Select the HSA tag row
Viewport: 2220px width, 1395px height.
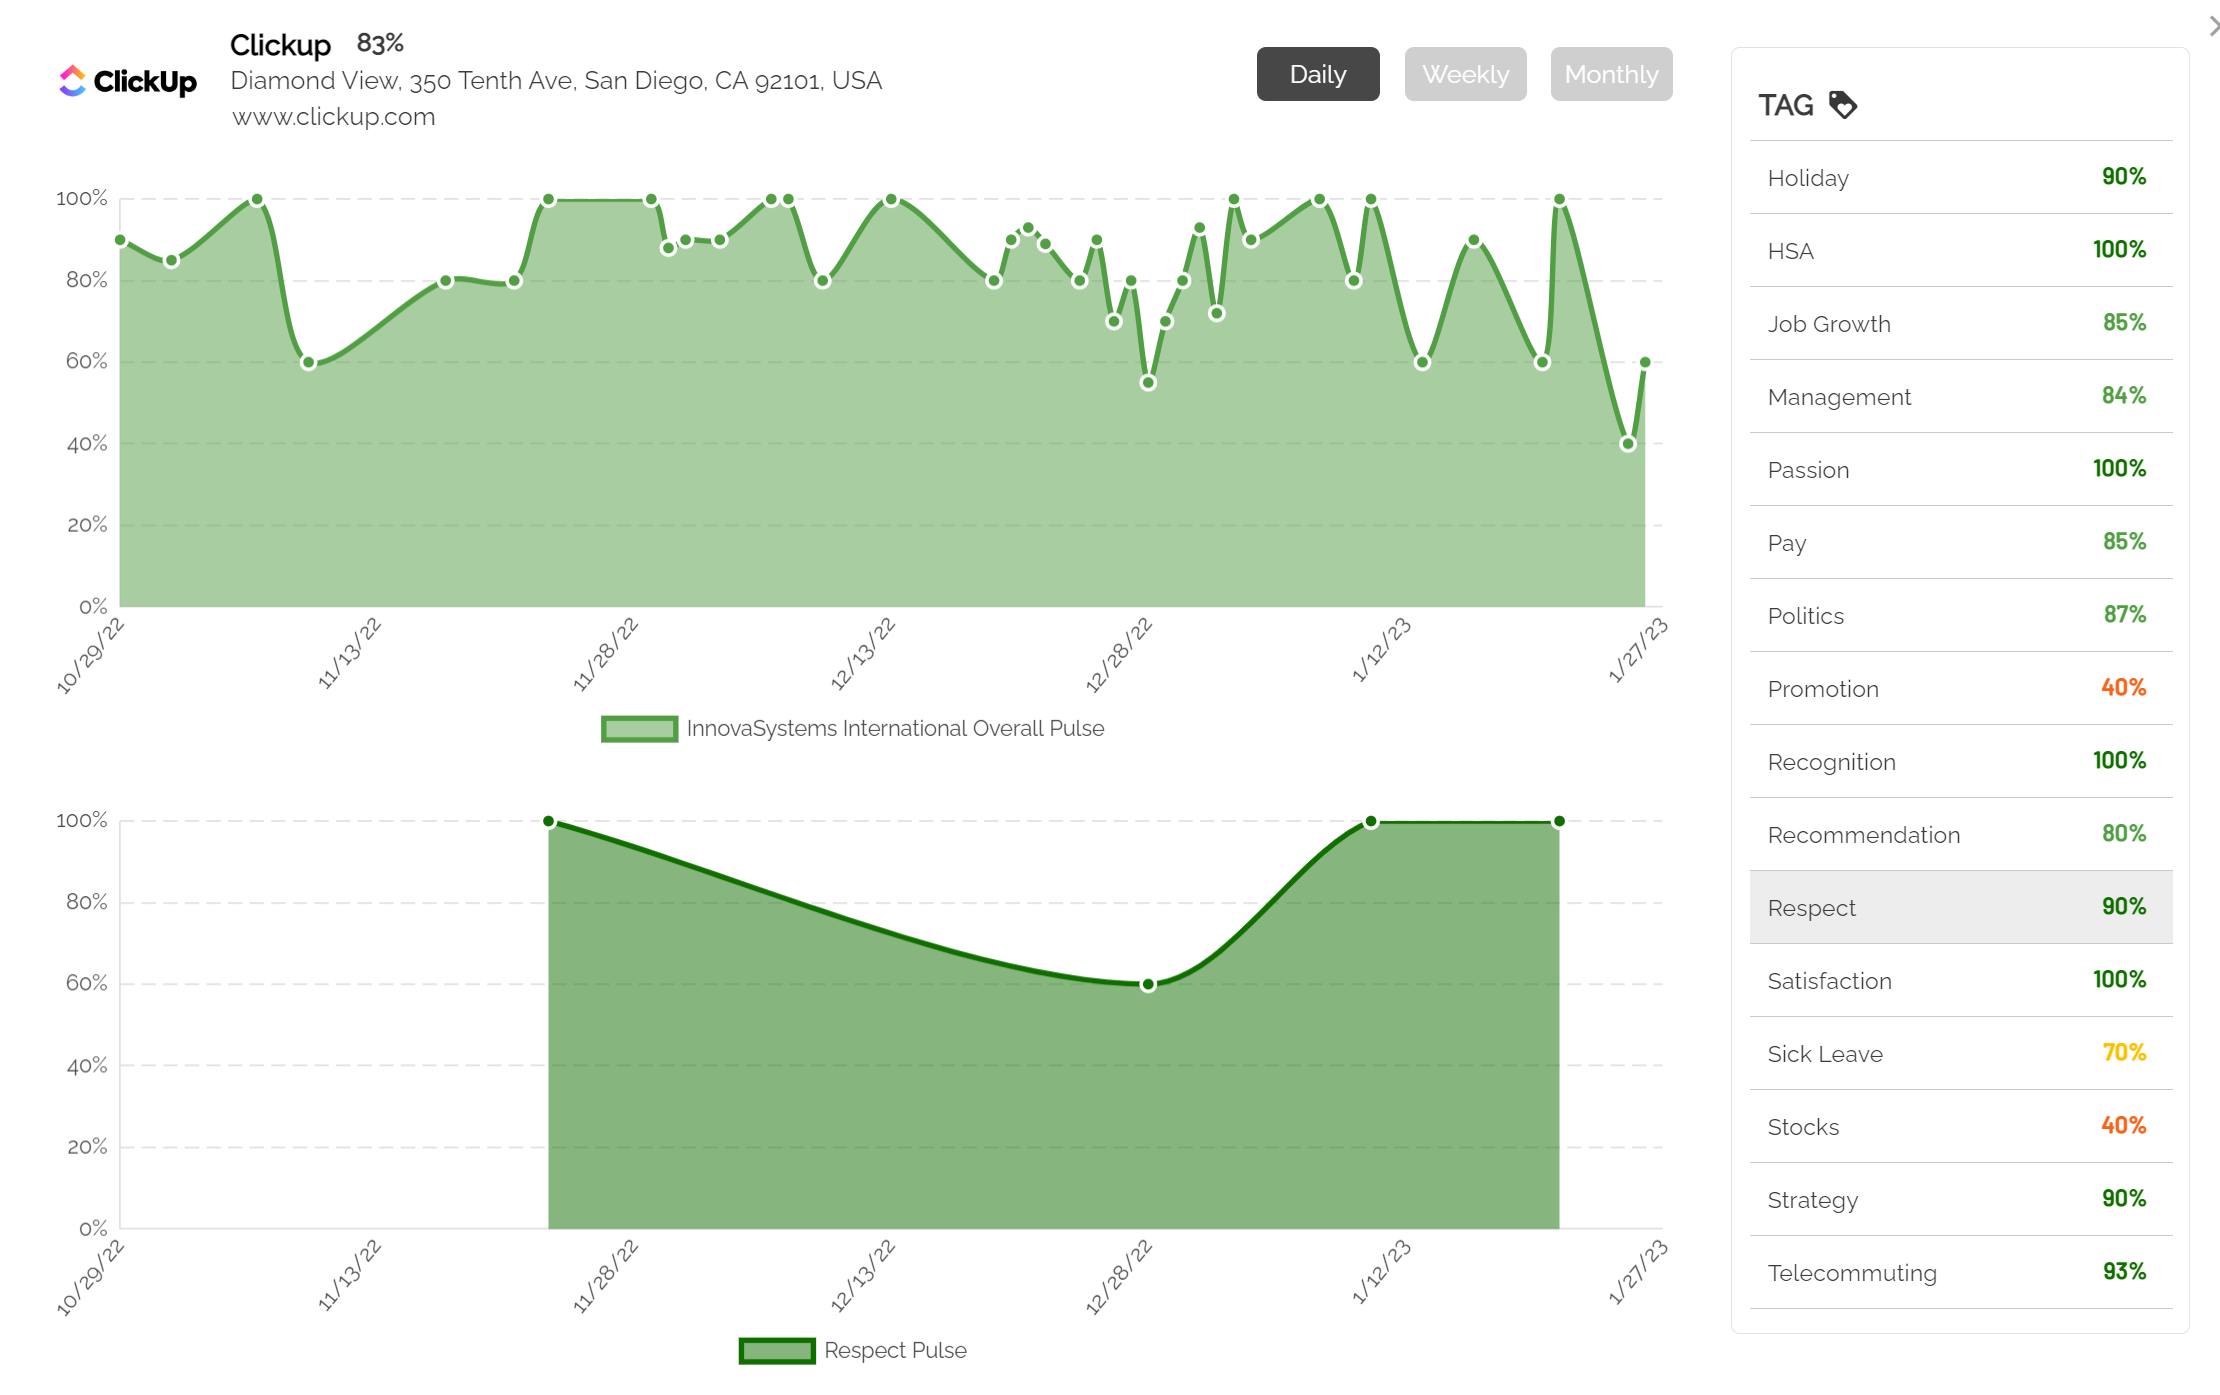(1961, 250)
